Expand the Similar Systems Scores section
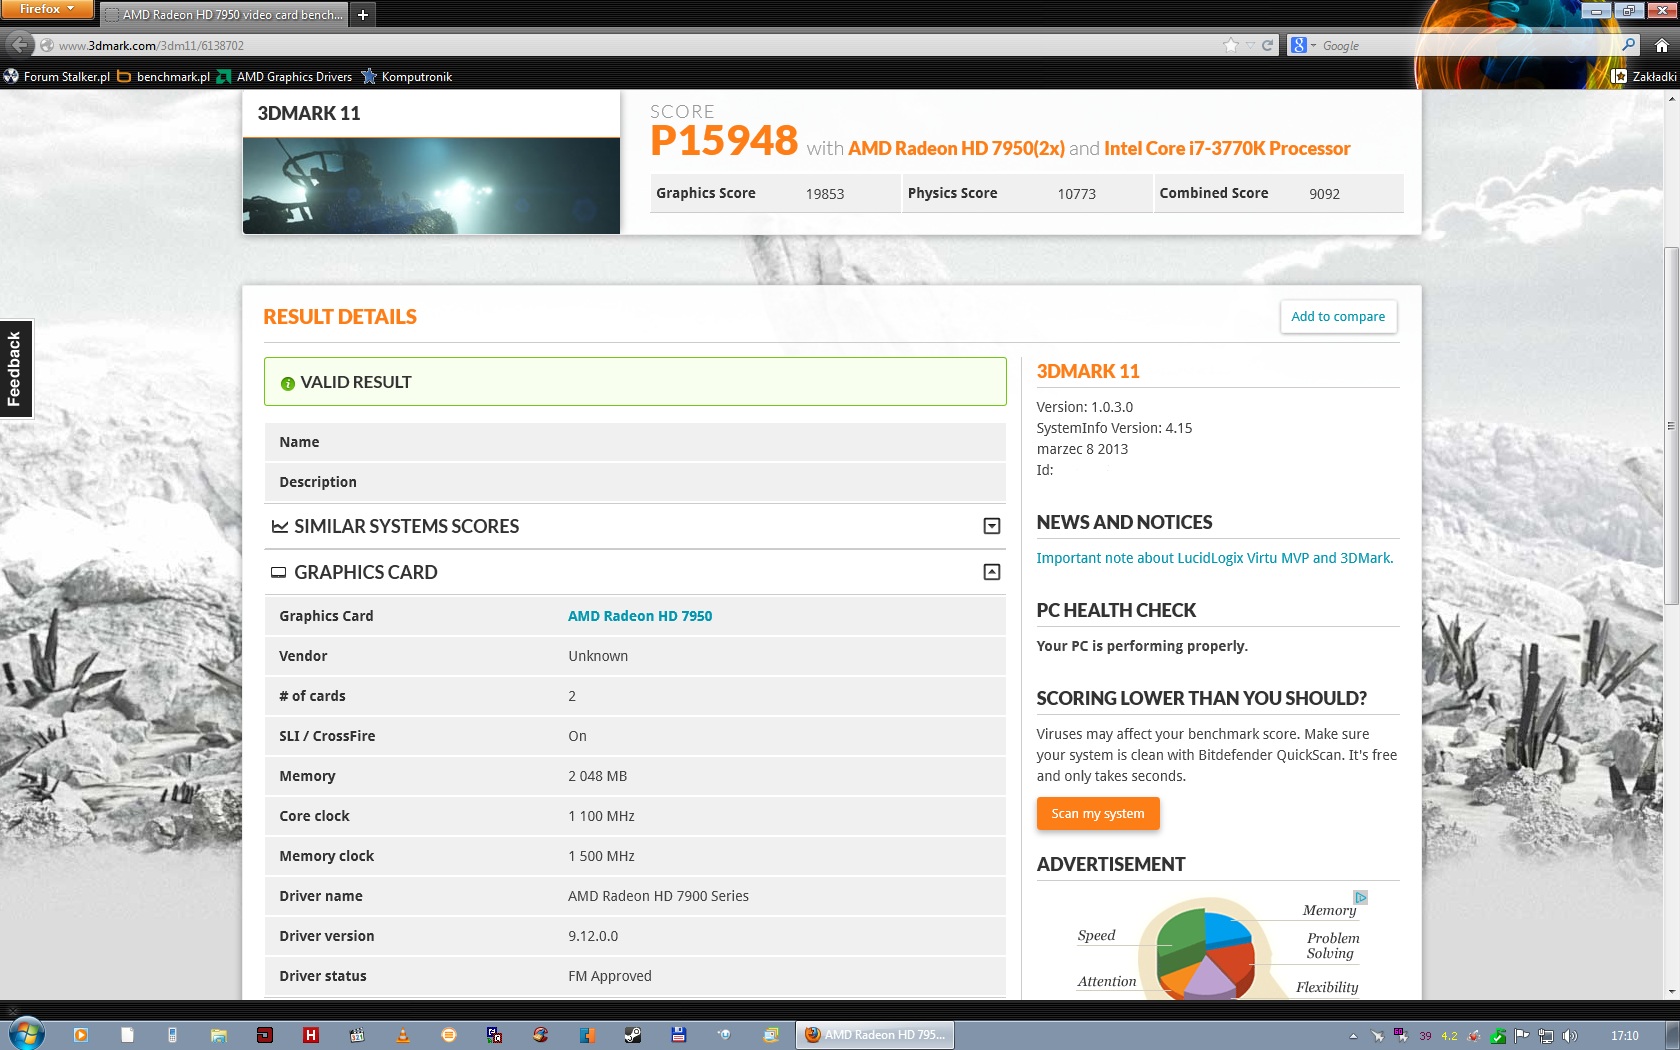This screenshot has width=1680, height=1050. (992, 526)
